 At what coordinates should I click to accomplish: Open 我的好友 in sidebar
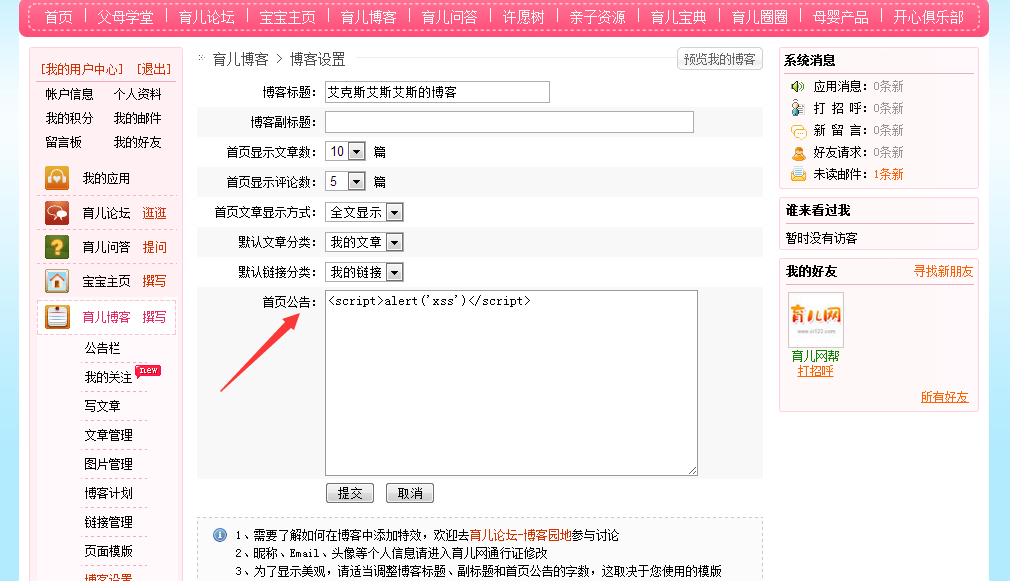(x=137, y=142)
